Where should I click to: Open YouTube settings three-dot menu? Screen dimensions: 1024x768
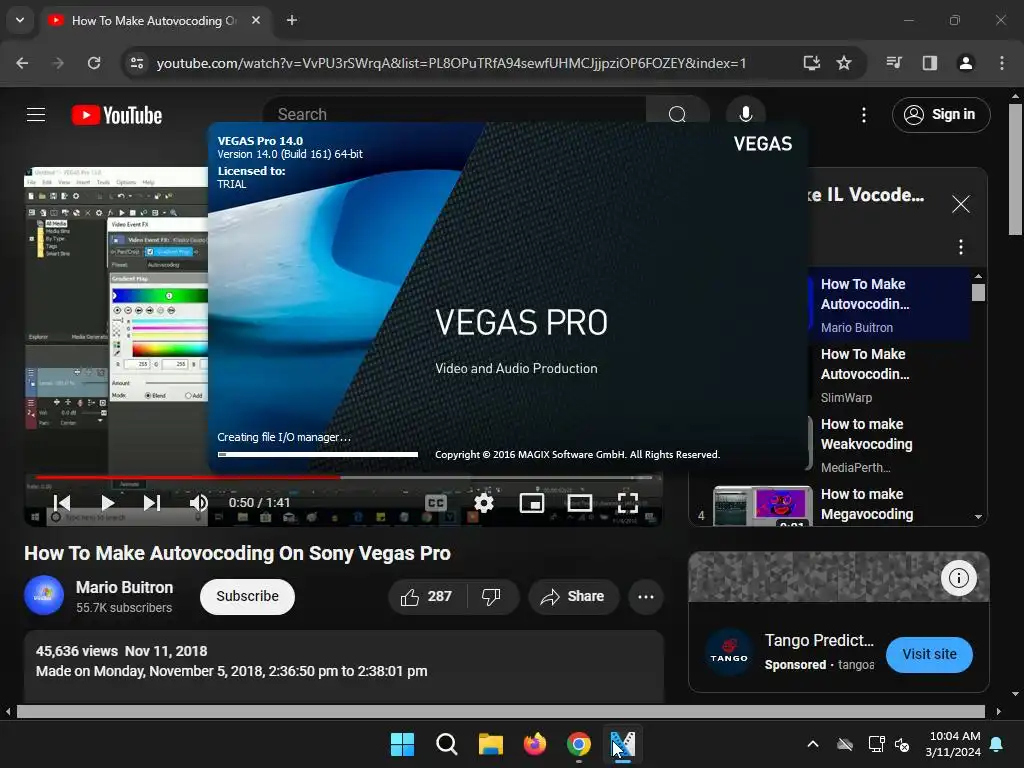pos(863,115)
